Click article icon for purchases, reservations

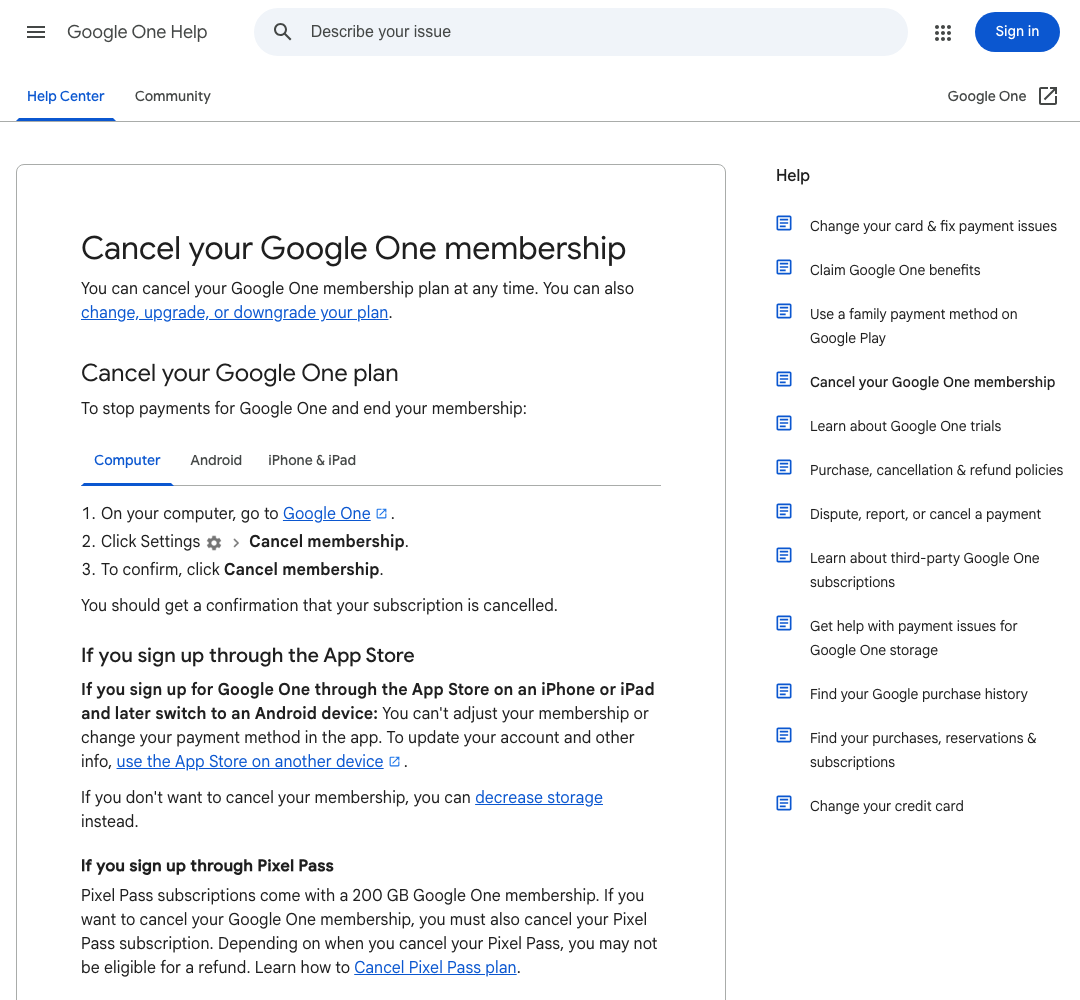tap(784, 736)
